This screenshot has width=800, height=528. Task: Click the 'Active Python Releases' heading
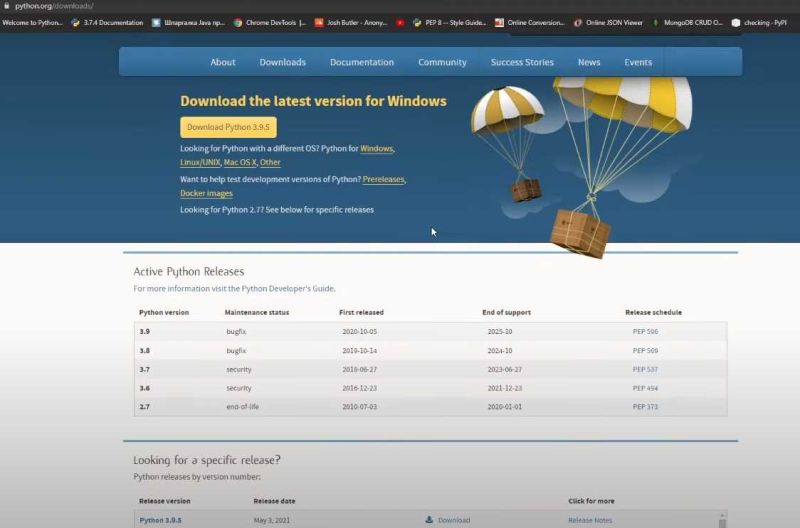(x=189, y=271)
